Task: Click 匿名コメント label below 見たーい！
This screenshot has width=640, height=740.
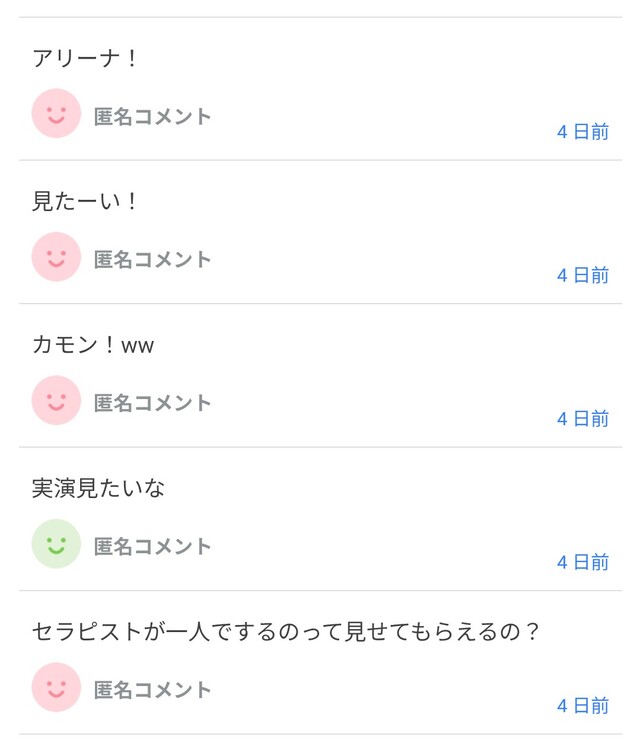Action: pyautogui.click(x=153, y=259)
